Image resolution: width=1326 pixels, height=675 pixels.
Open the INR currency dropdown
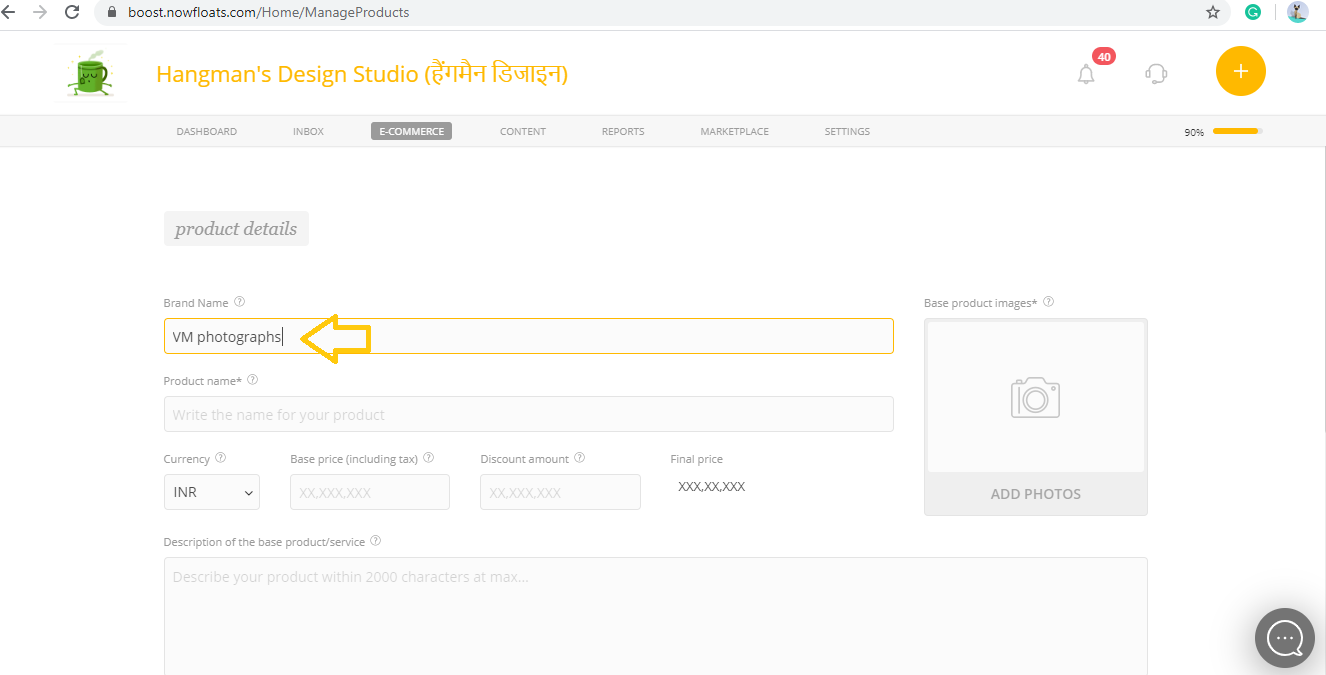tap(212, 492)
